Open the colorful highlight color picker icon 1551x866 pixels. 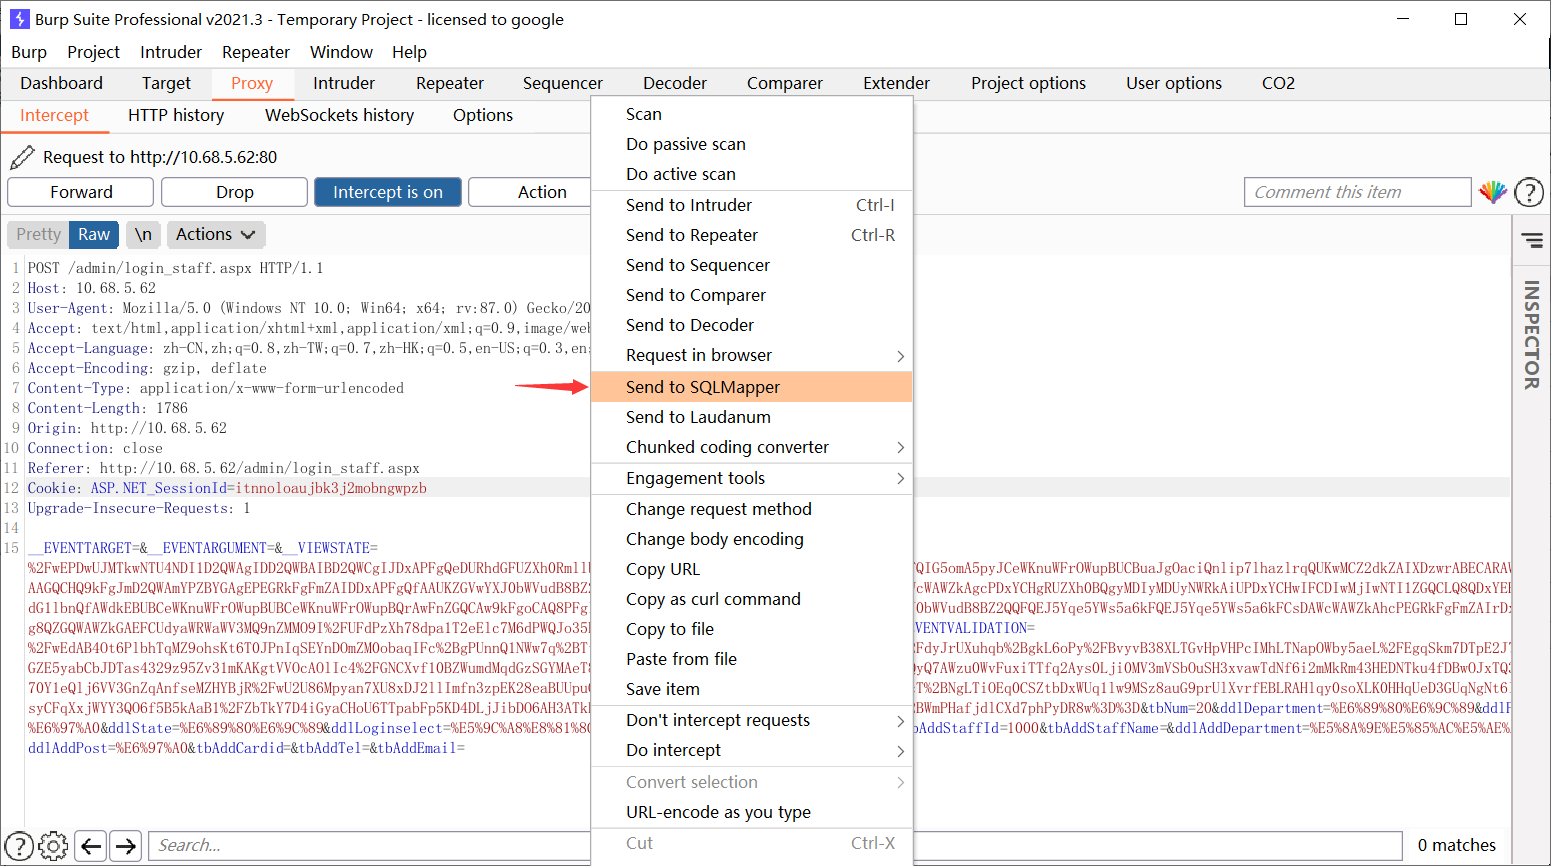(1493, 192)
